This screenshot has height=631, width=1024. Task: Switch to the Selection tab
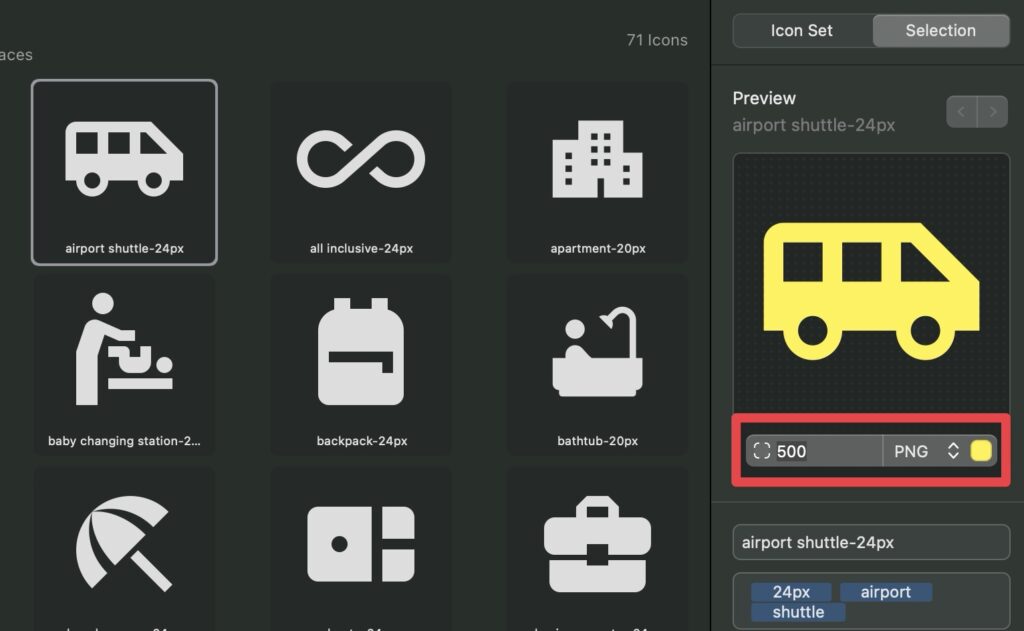[x=940, y=31]
